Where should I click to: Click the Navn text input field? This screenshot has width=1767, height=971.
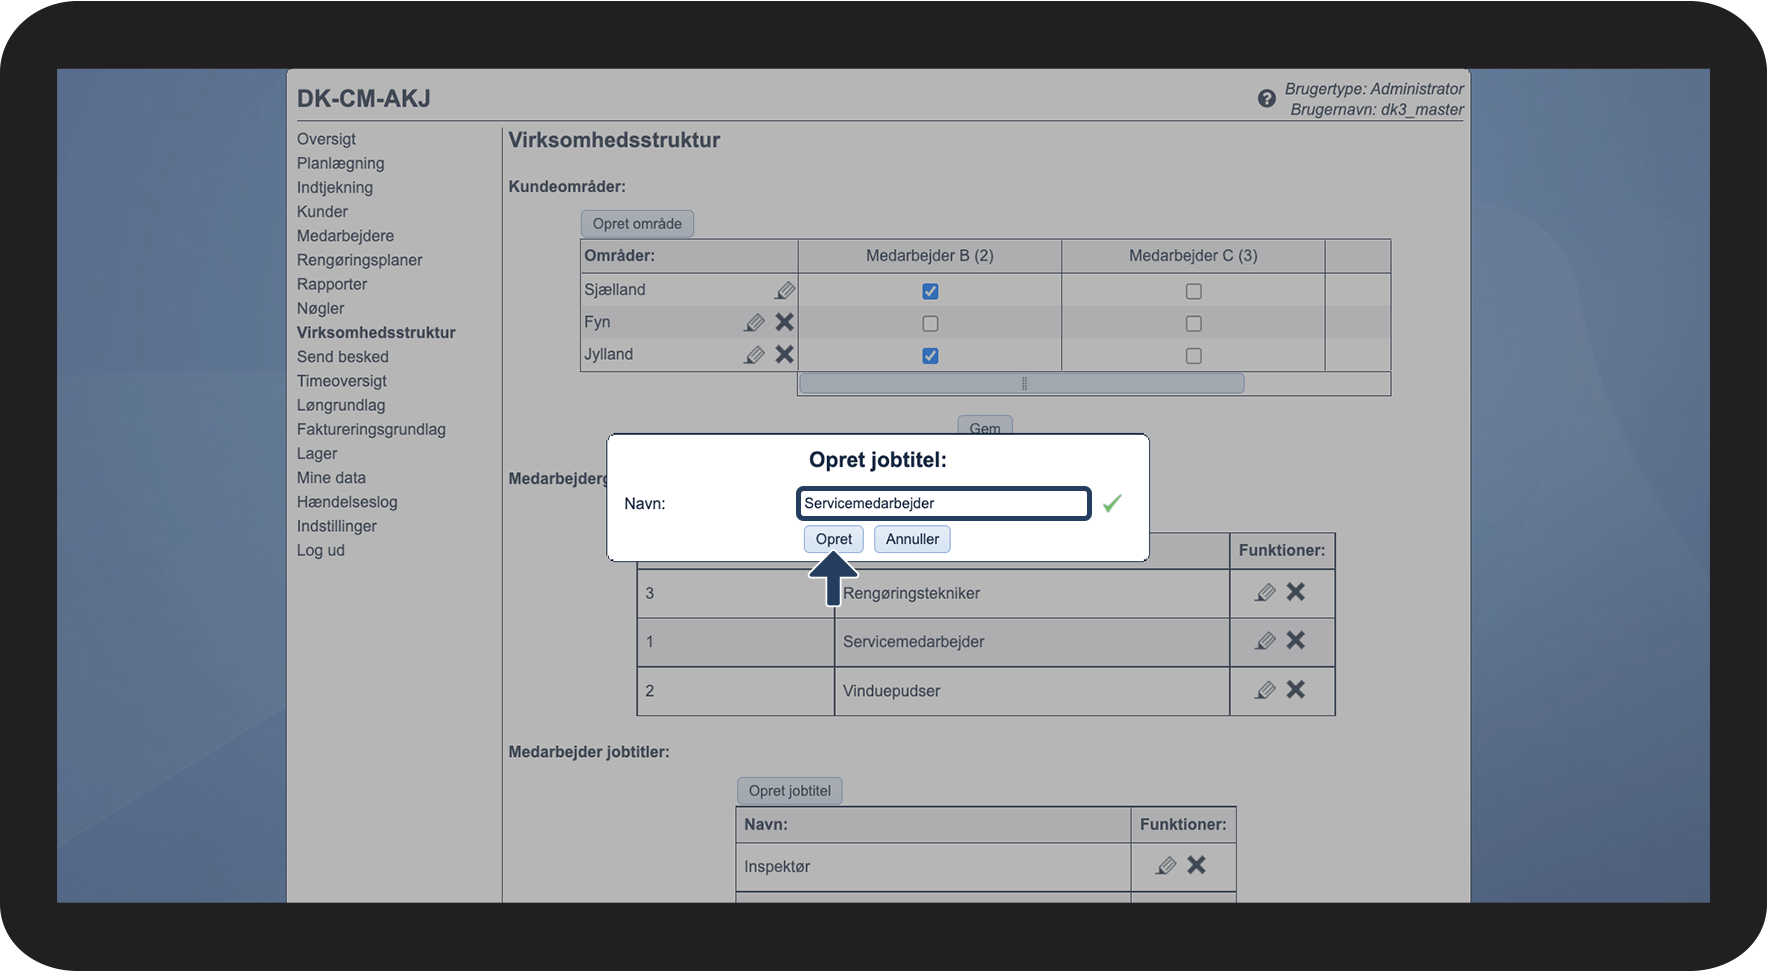click(x=943, y=503)
